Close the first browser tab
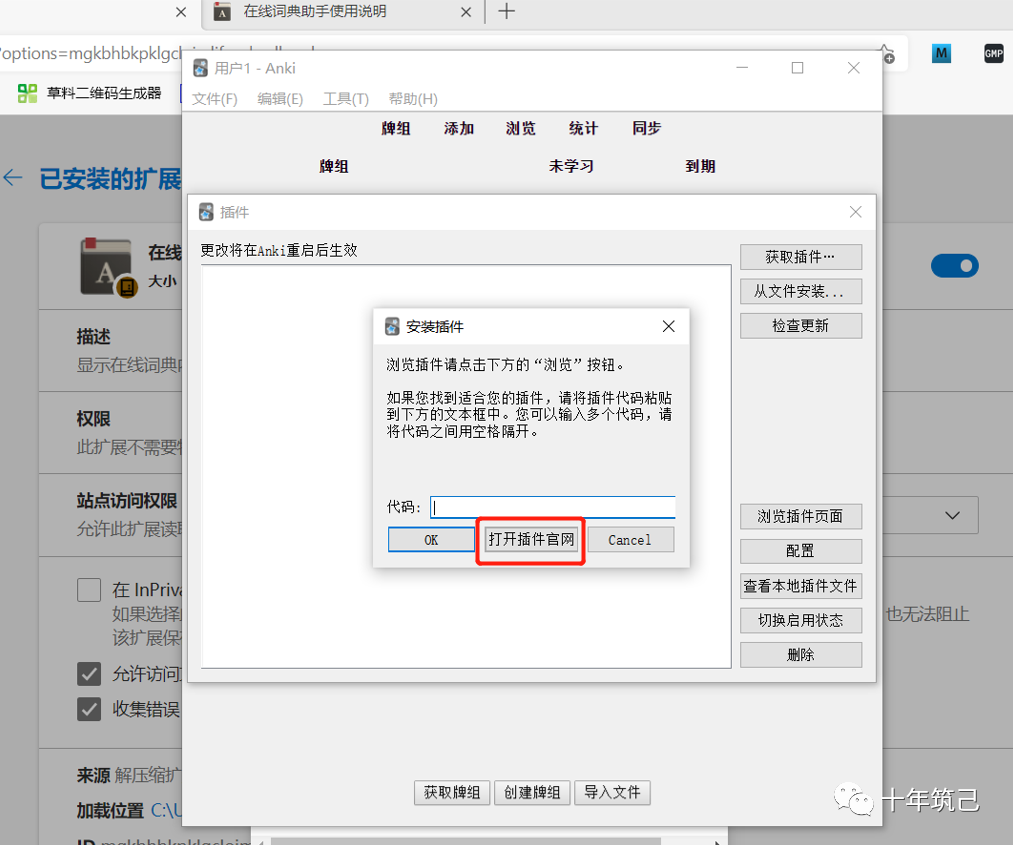This screenshot has width=1013, height=845. tap(181, 12)
